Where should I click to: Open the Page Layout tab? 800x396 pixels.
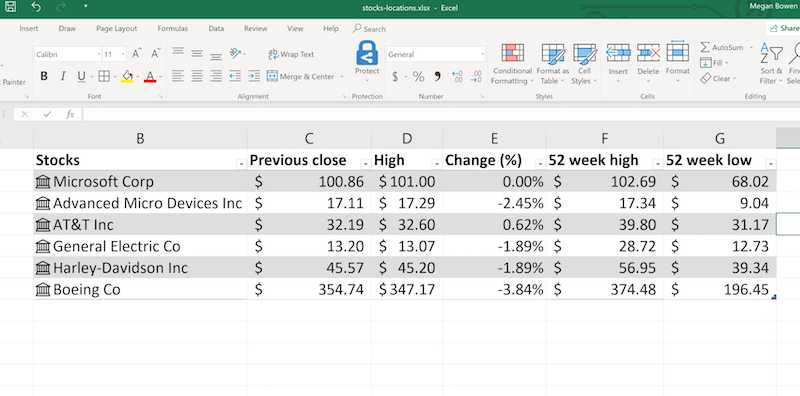[116, 29]
